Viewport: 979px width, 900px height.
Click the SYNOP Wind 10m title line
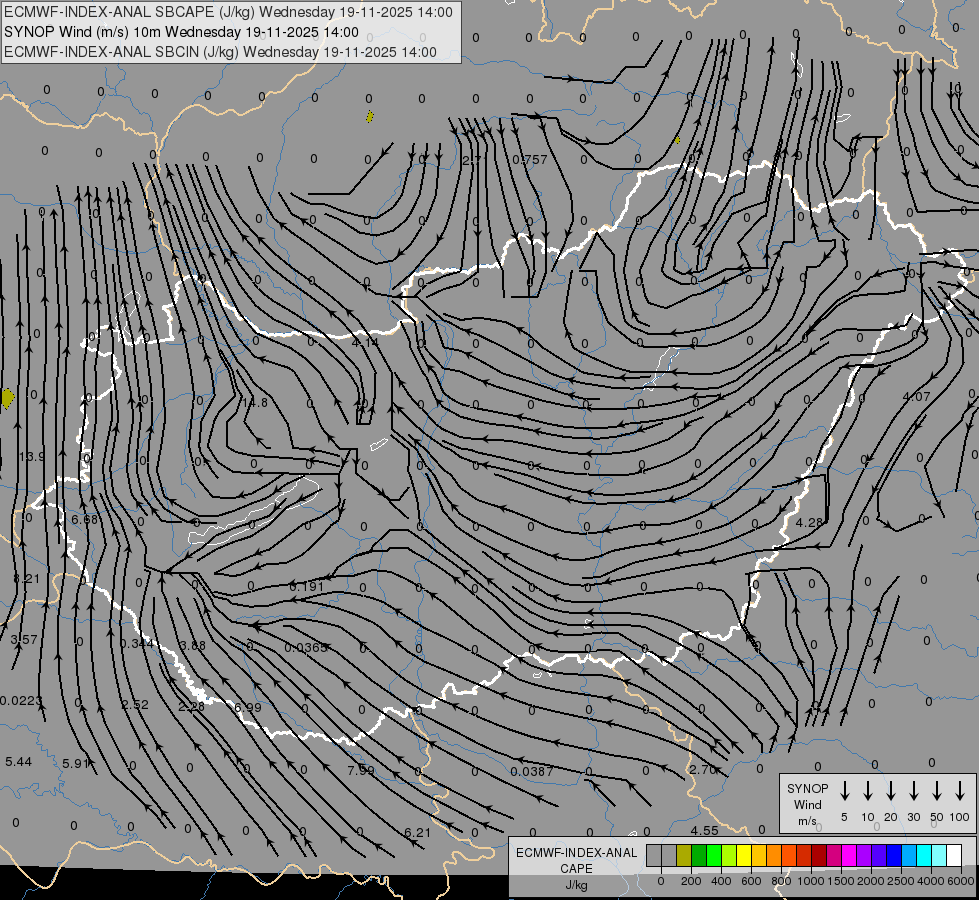[x=181, y=32]
